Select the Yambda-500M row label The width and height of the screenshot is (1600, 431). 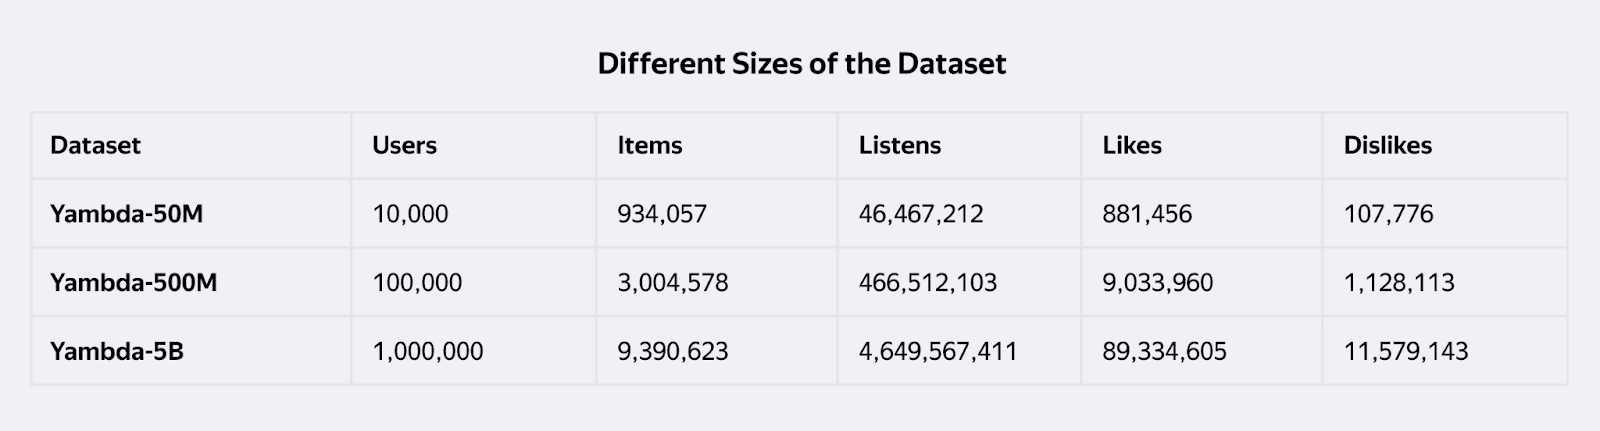[133, 283]
